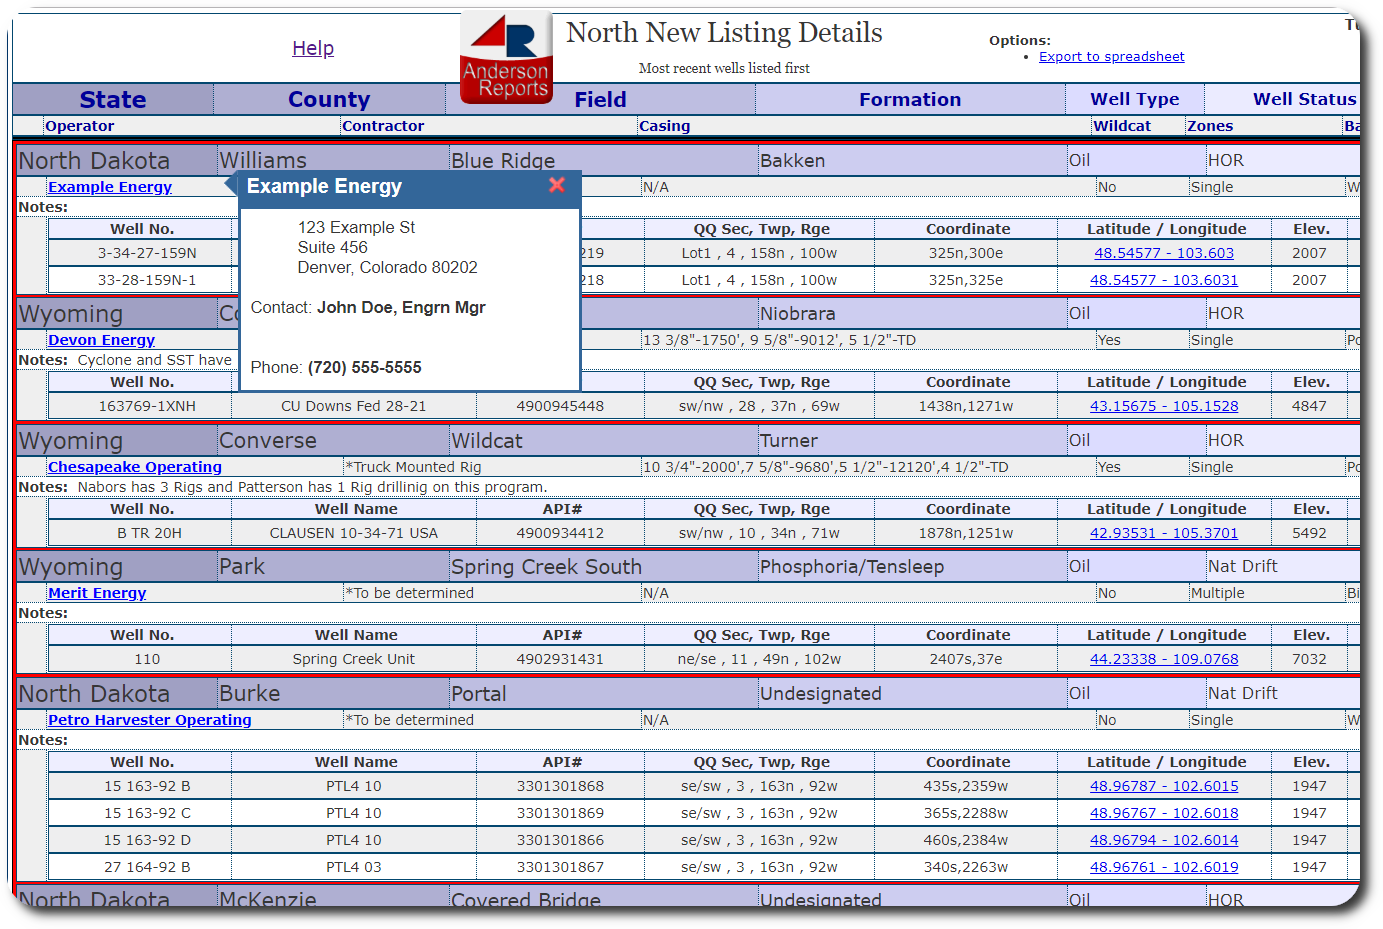The width and height of the screenshot is (1383, 929).
Task: Open the Example Energy operator link
Action: pyautogui.click(x=109, y=187)
